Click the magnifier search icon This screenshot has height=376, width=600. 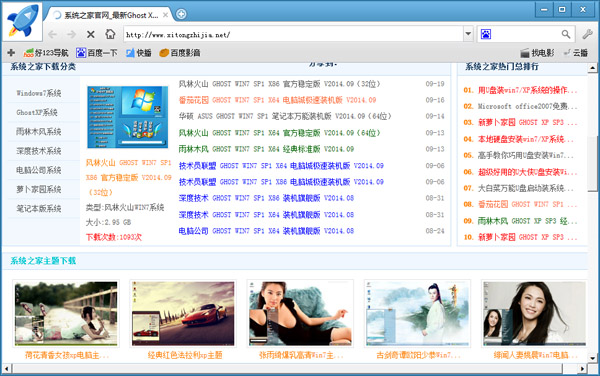click(566, 34)
